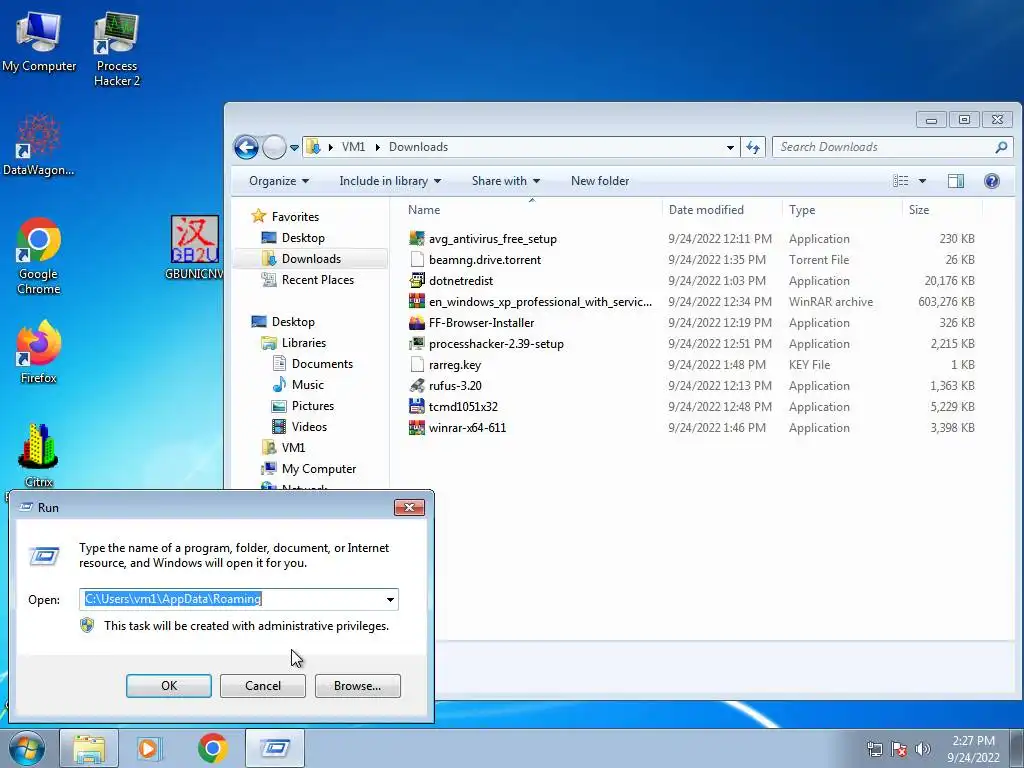The height and width of the screenshot is (768, 1024).
Task: Refresh the Downloads folder view
Action: point(753,147)
